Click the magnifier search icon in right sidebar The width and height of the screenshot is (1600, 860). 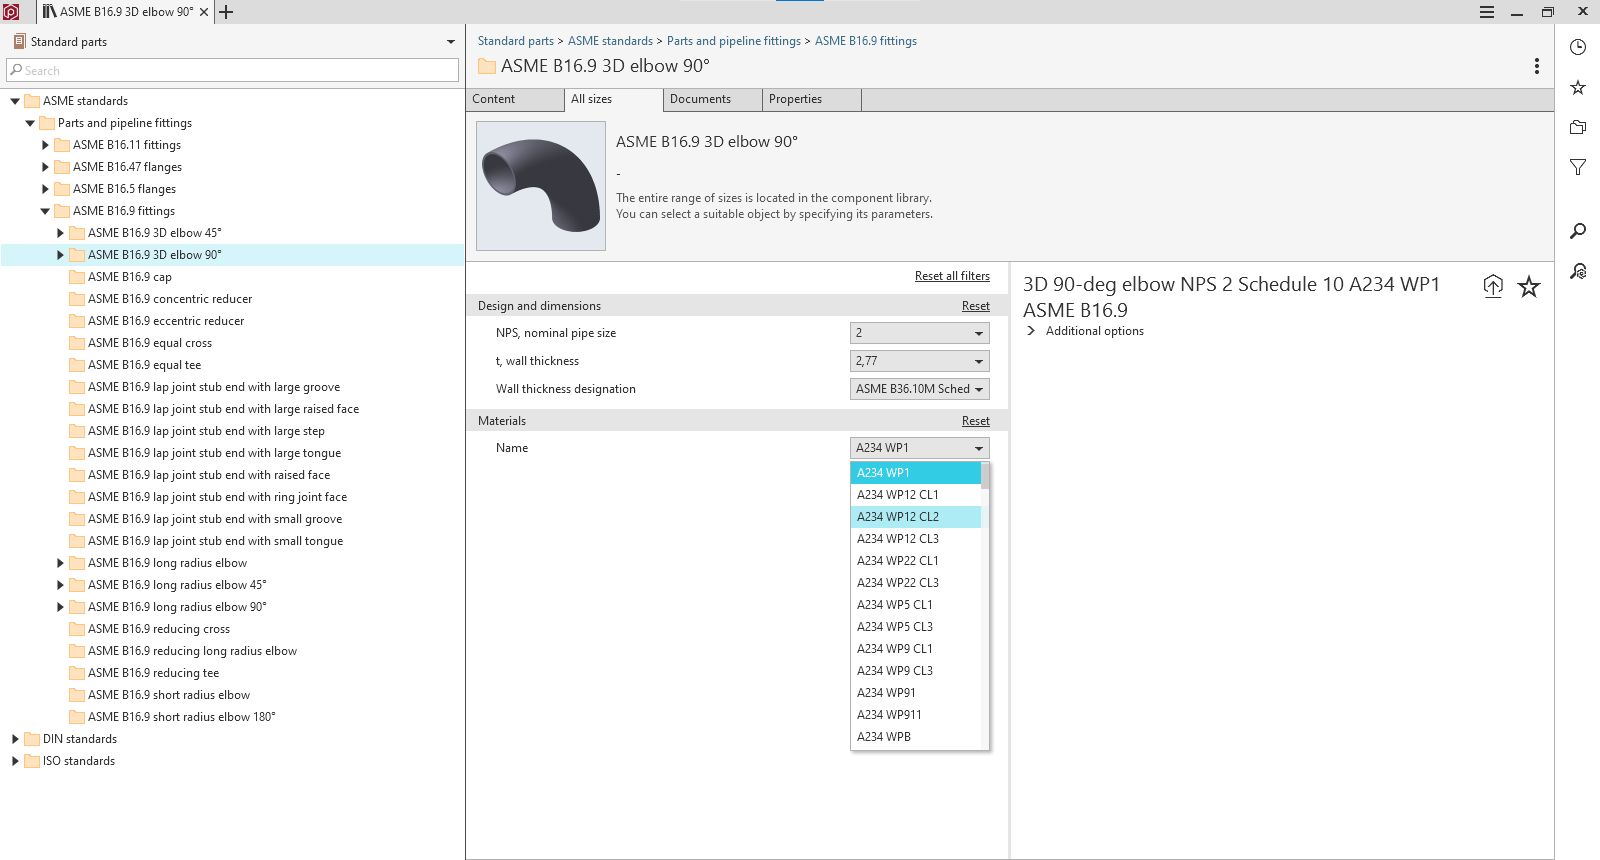(1578, 231)
